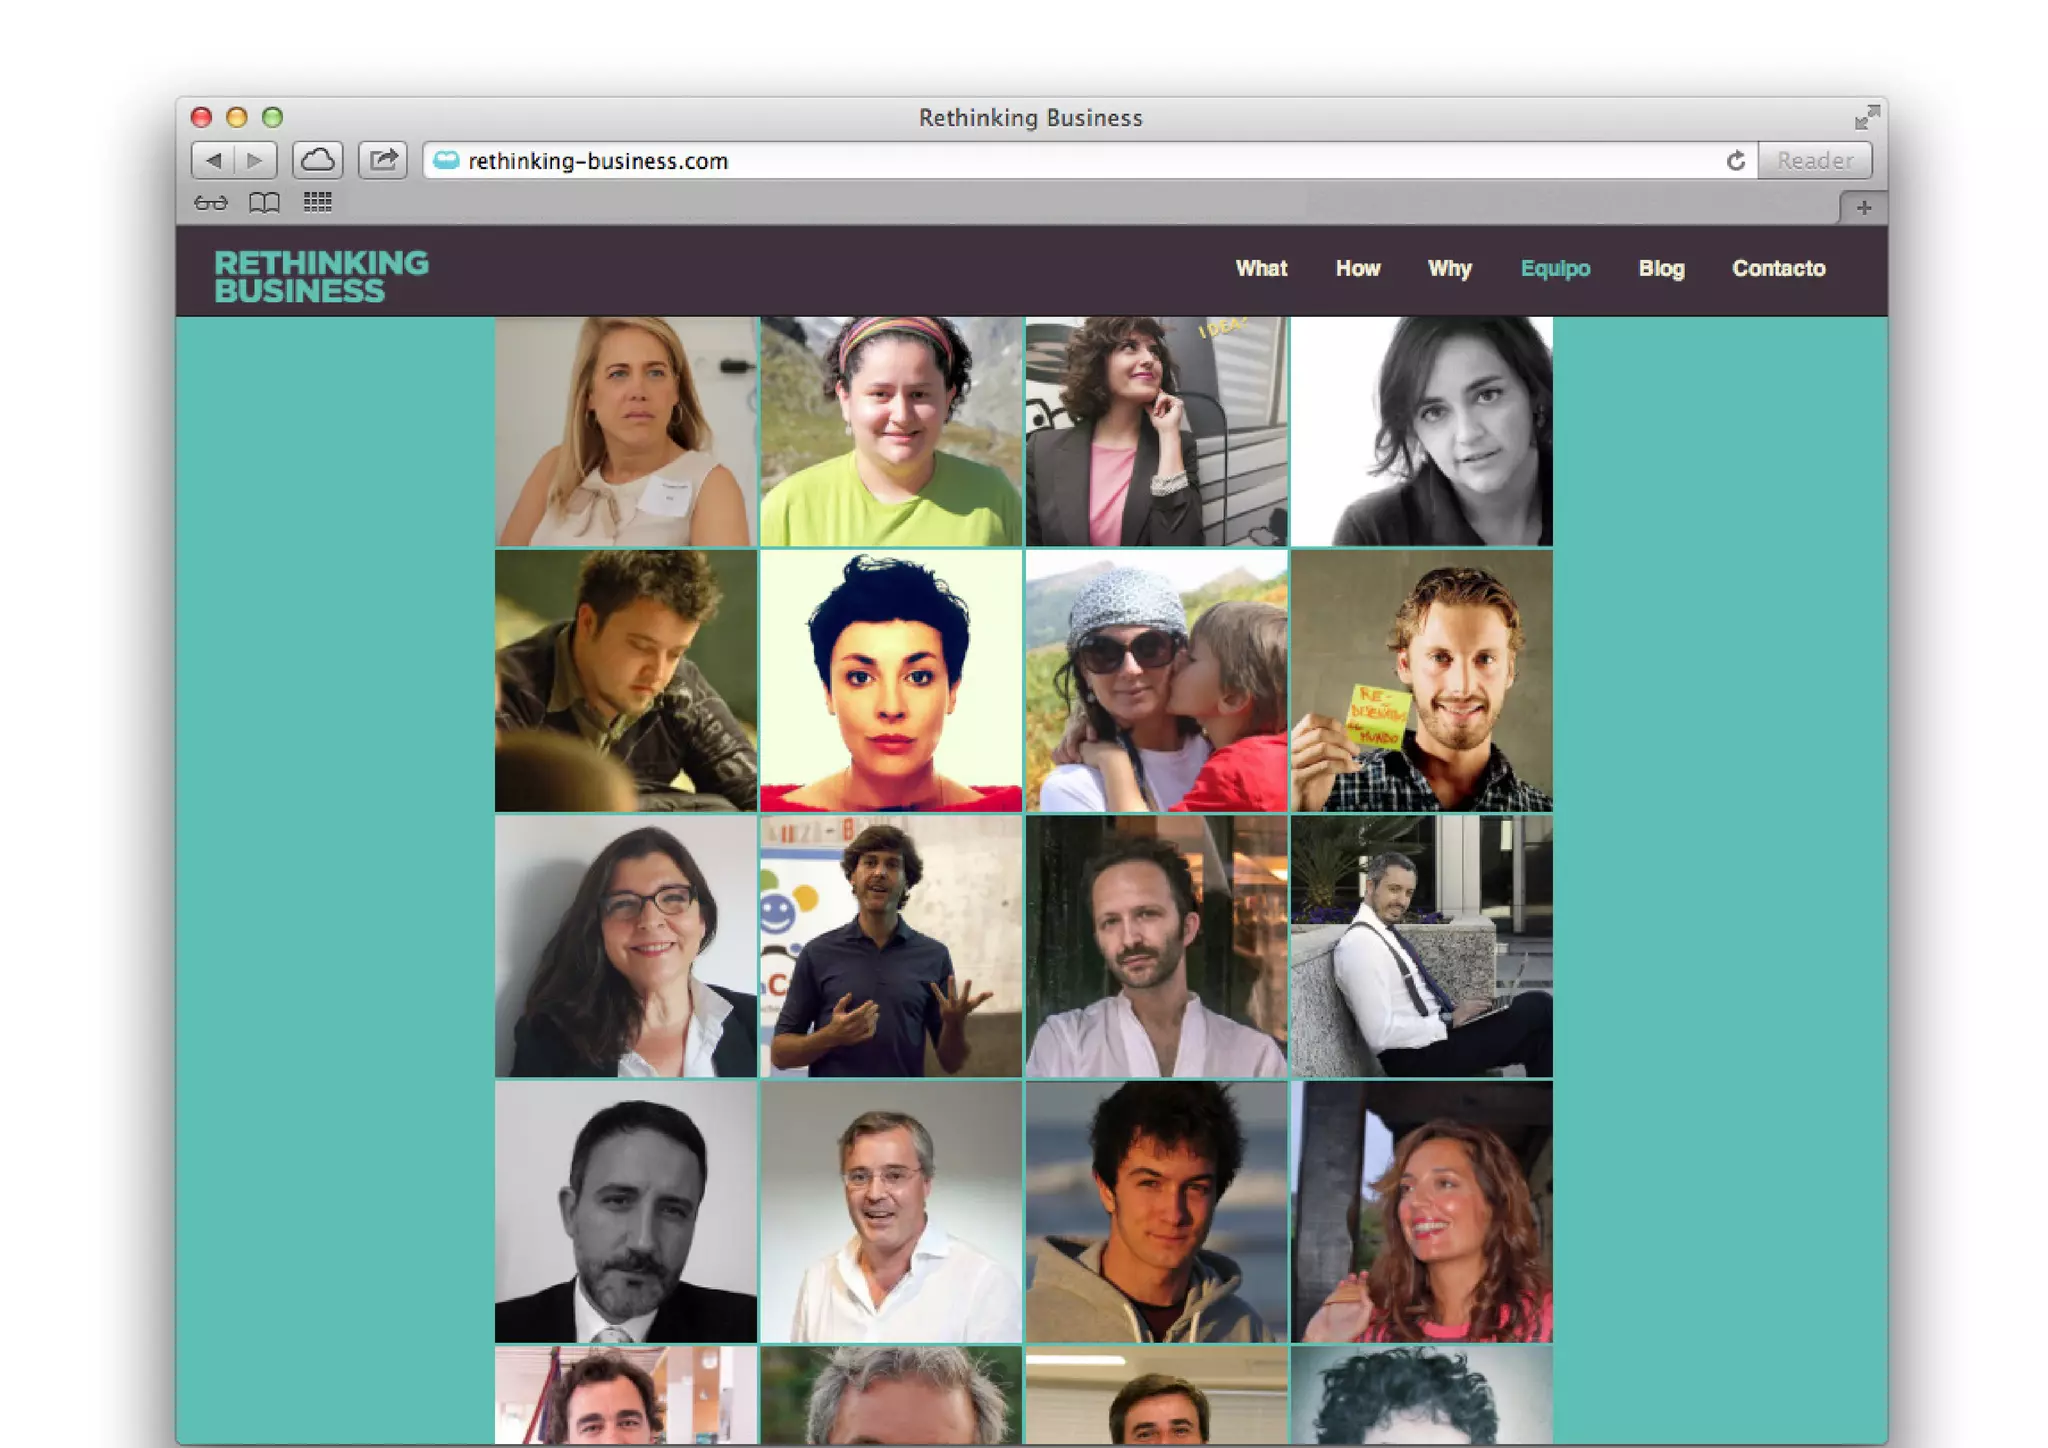
Task: Reload the page with the refresh icon
Action: click(1736, 160)
